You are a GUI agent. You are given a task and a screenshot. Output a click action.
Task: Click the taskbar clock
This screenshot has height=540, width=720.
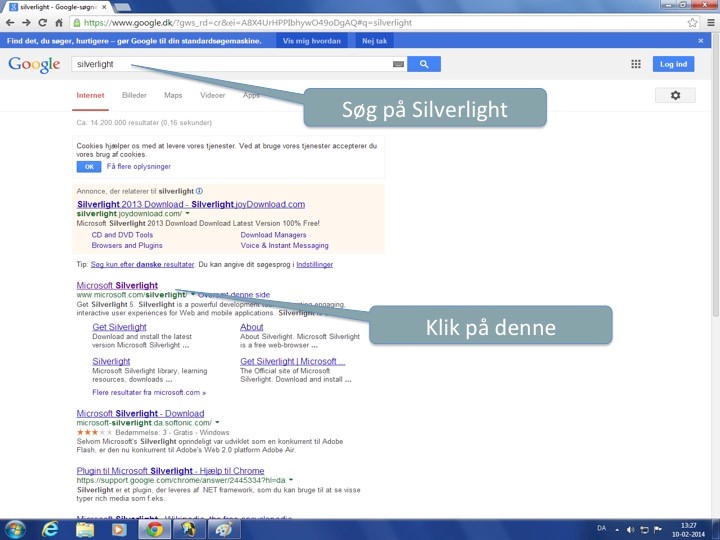point(688,529)
